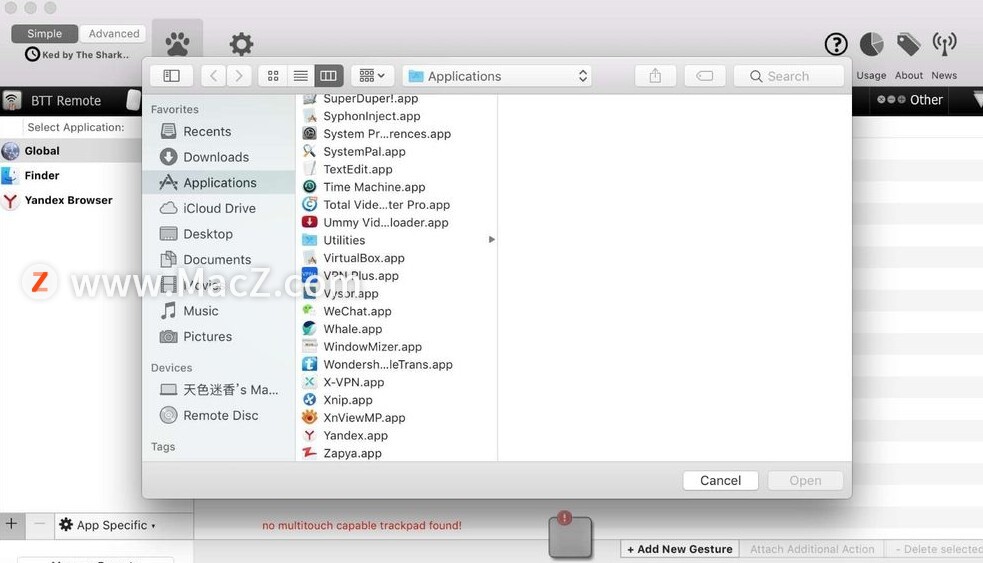Open the News antenna icon
The image size is (983, 563).
point(944,44)
